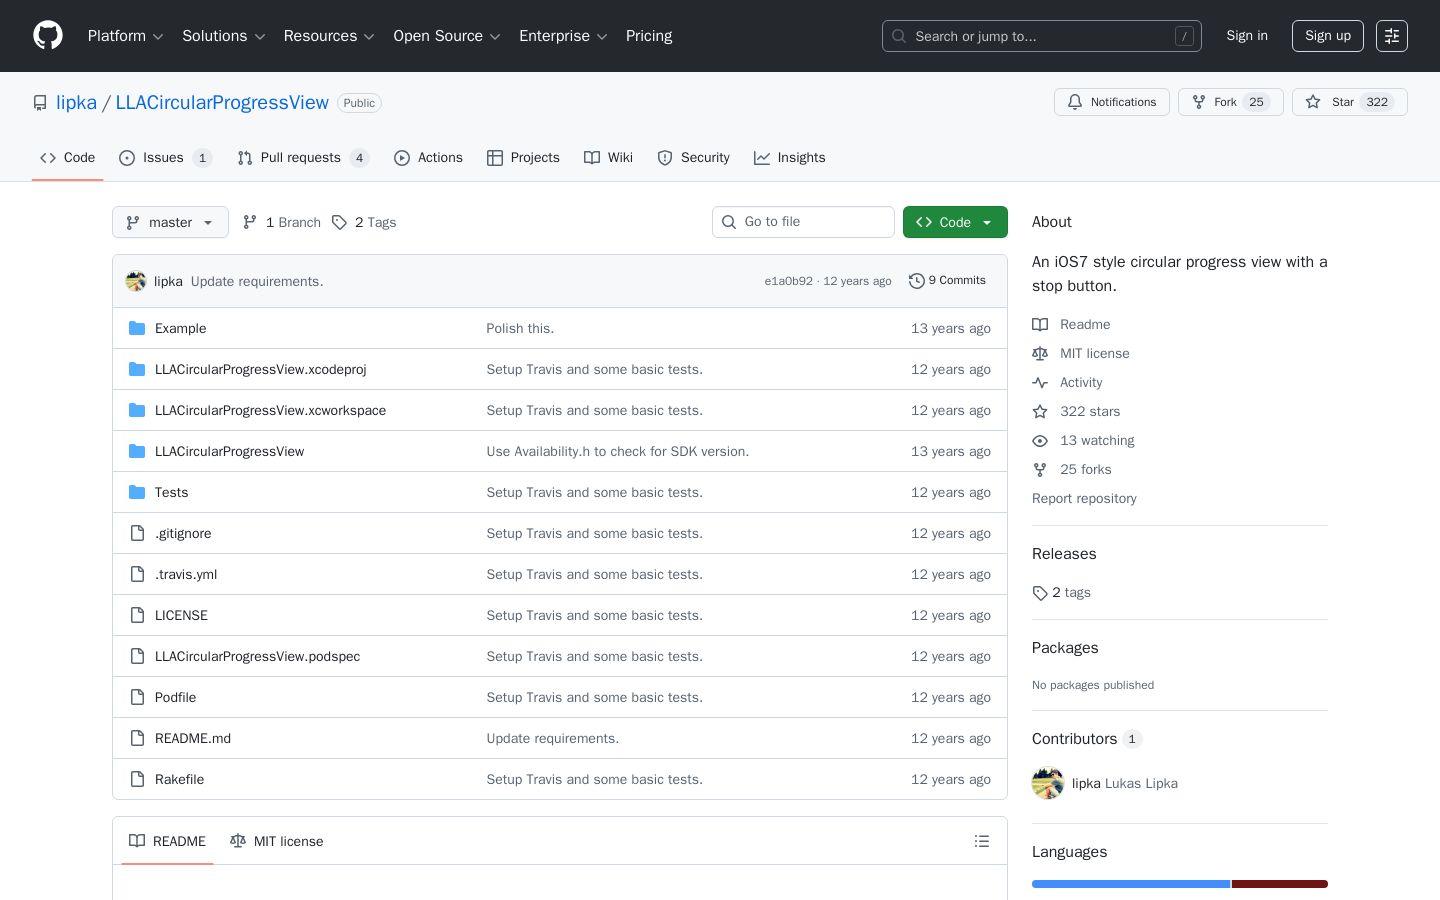Expand the Enterprise menu
Image resolution: width=1440 pixels, height=900 pixels.
pyautogui.click(x=563, y=36)
